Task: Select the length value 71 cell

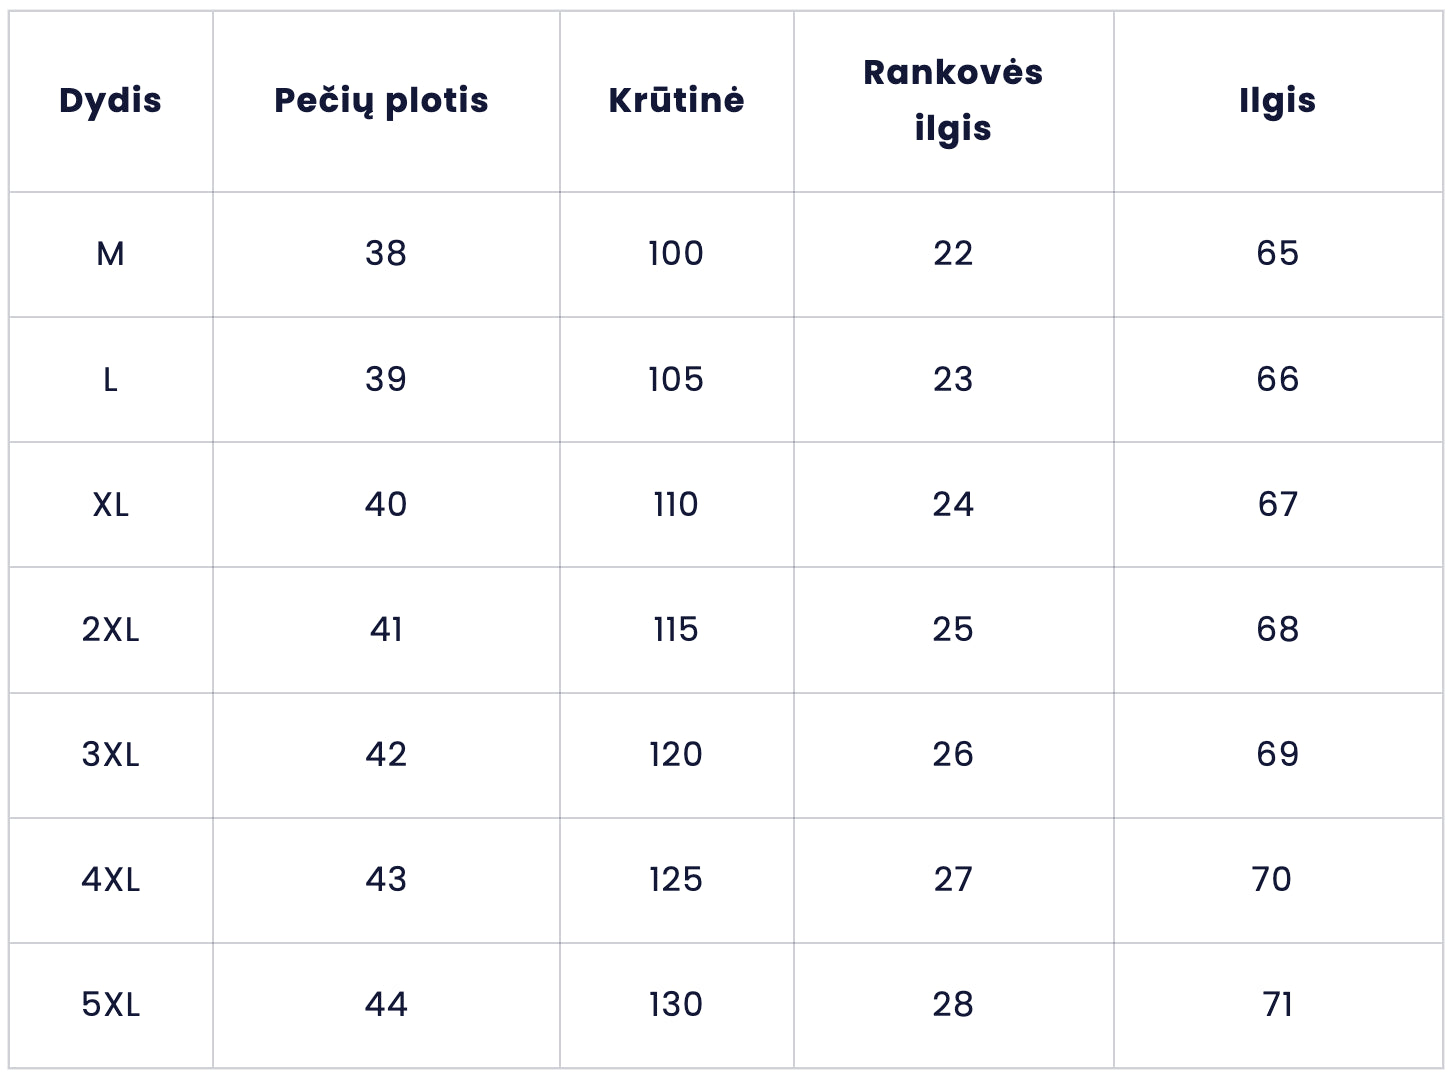Action: [x=1277, y=1005]
